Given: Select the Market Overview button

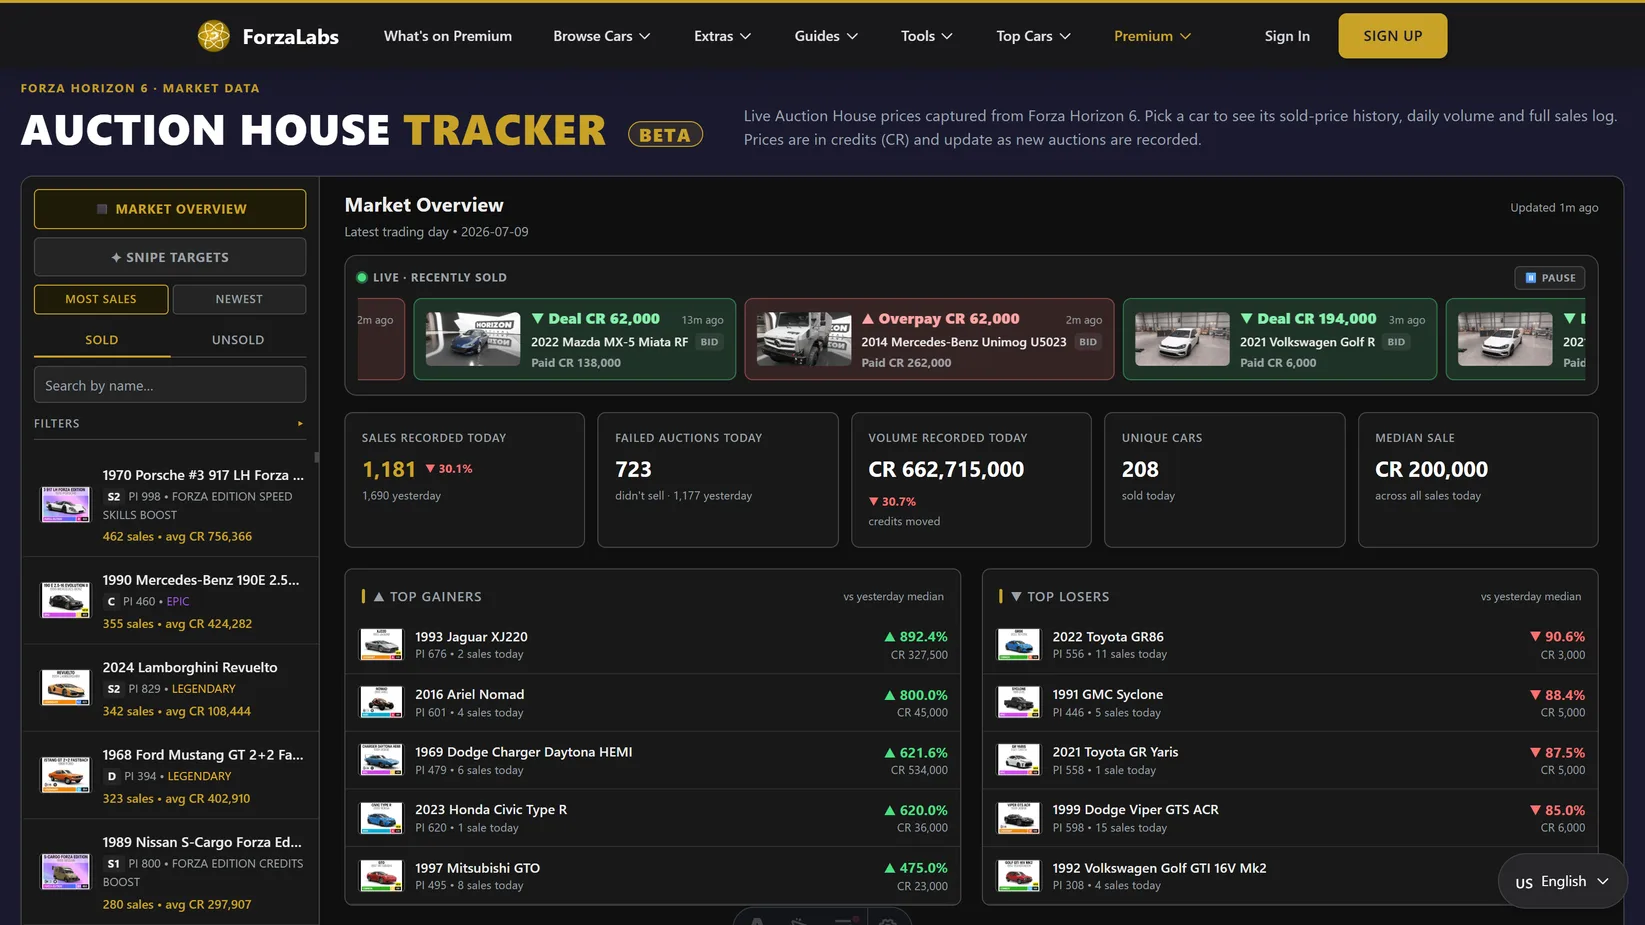Looking at the screenshot, I should pyautogui.click(x=170, y=209).
